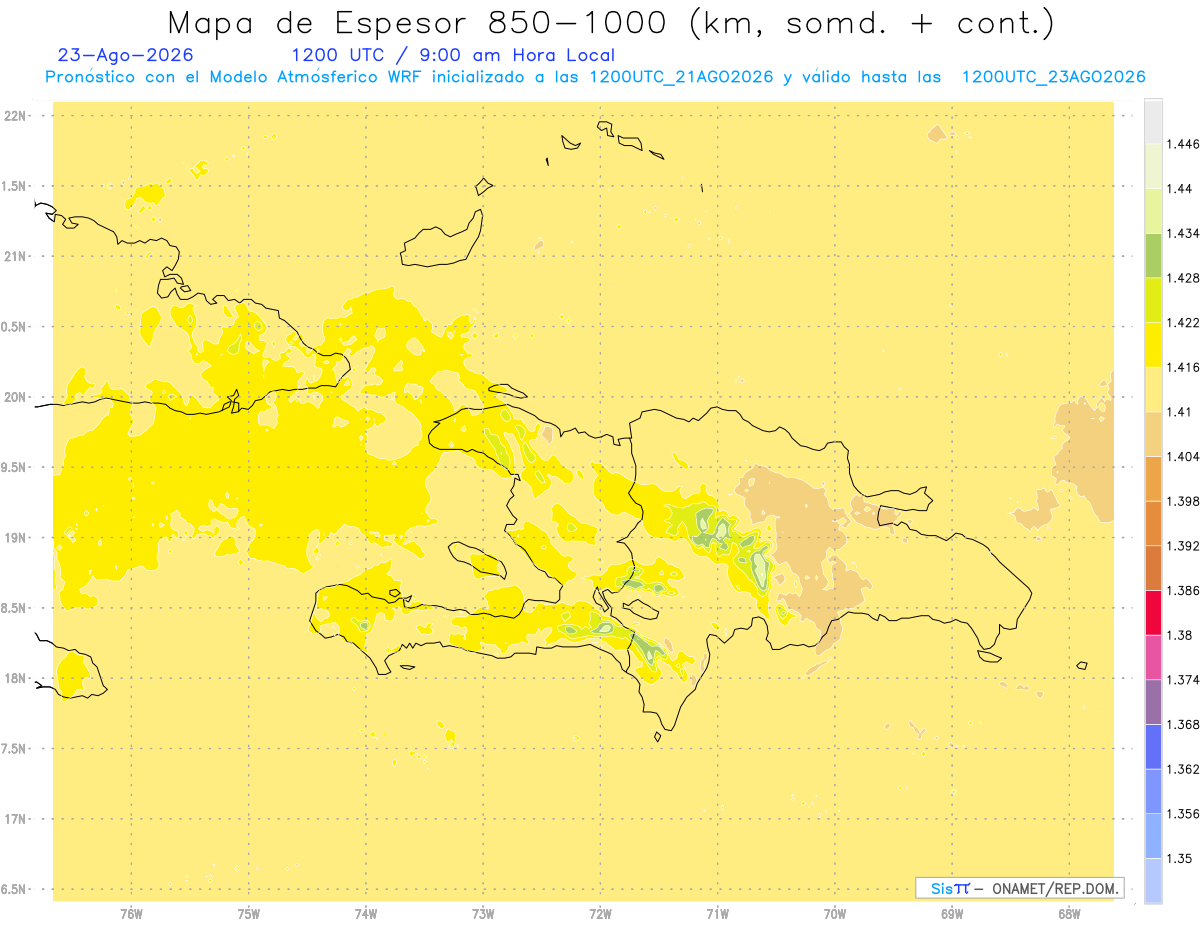Pick the tan colorbar segment below 1.41

click(1153, 434)
